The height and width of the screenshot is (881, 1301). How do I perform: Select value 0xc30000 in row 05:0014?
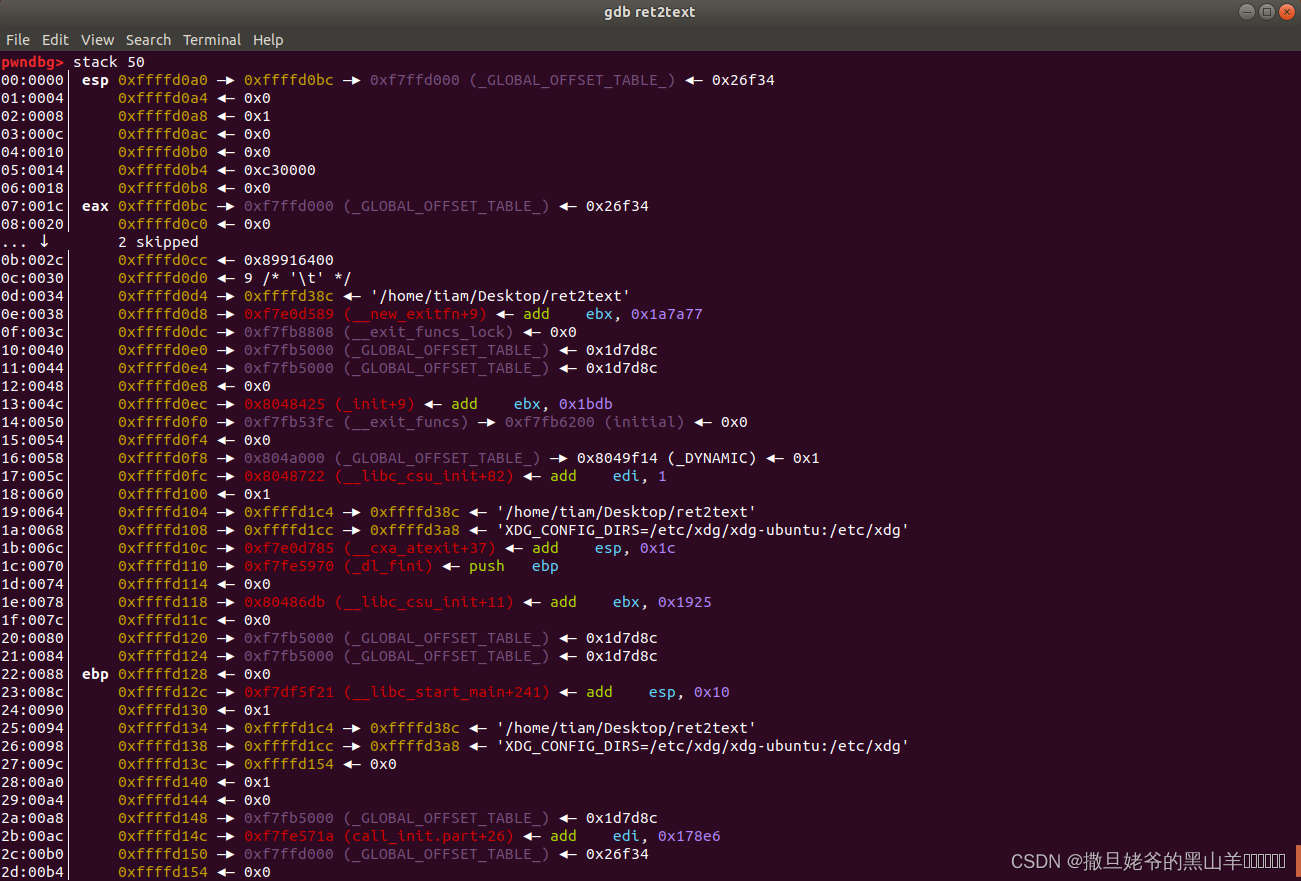[280, 170]
